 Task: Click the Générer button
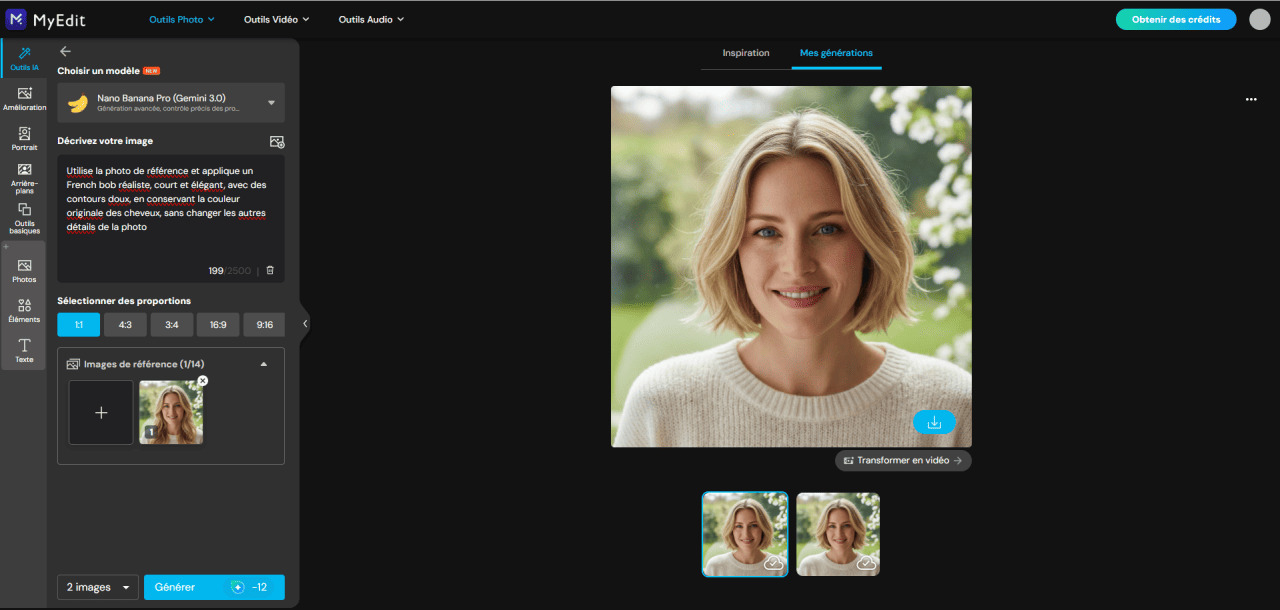(214, 587)
